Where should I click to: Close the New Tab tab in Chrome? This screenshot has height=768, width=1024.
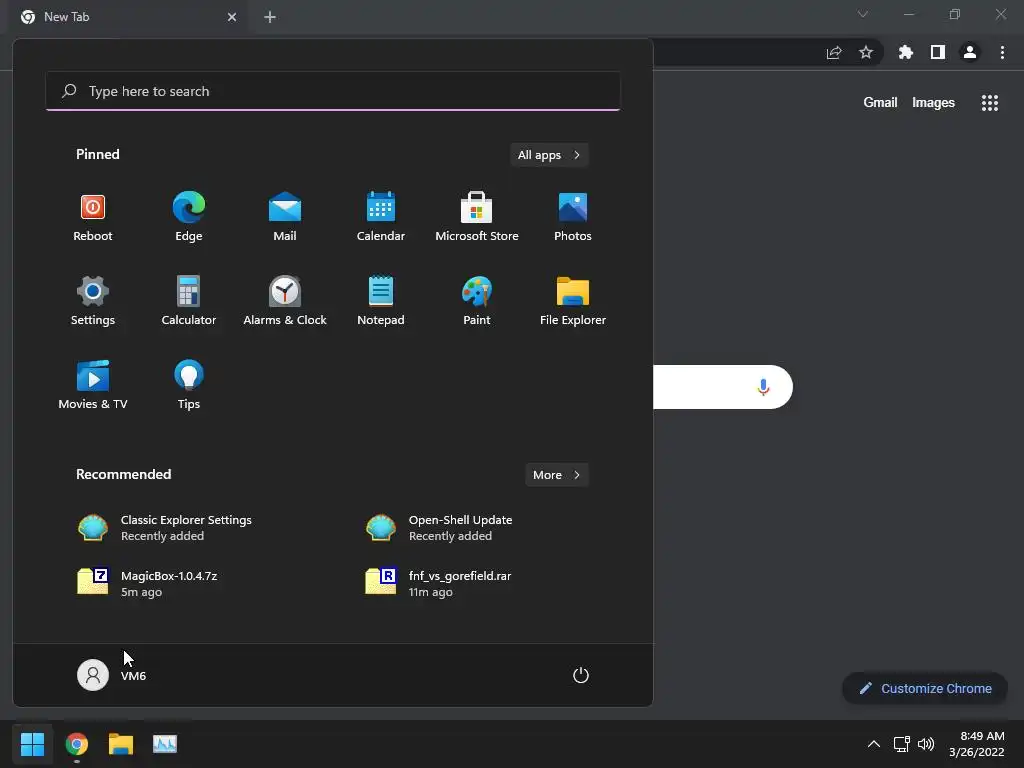232,17
